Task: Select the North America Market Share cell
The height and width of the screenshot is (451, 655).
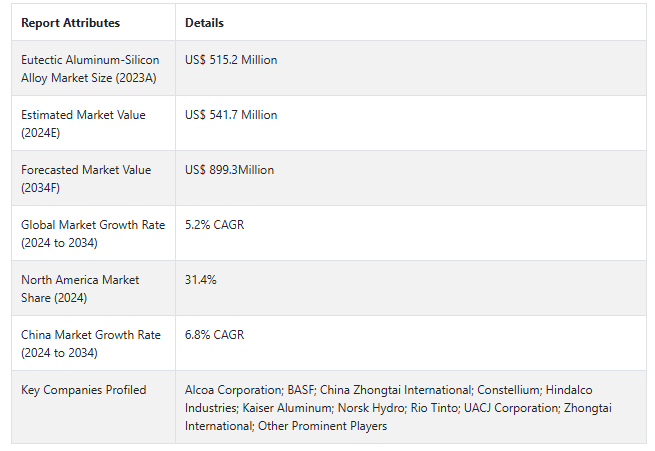Action: pyautogui.click(x=80, y=288)
